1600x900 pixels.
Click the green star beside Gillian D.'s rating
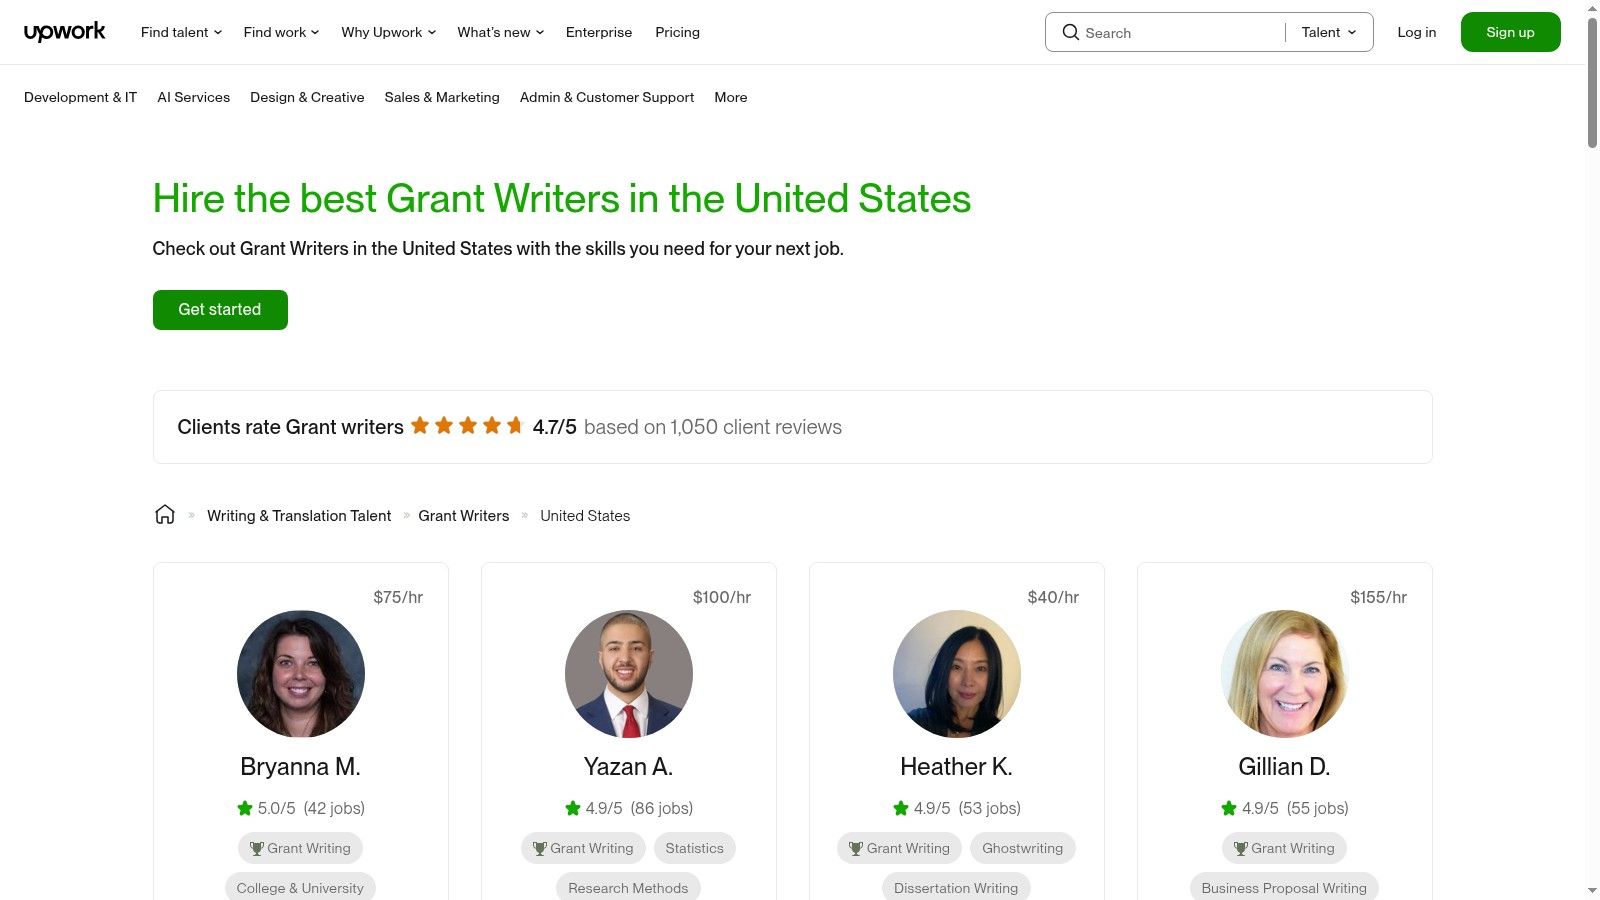(1229, 808)
